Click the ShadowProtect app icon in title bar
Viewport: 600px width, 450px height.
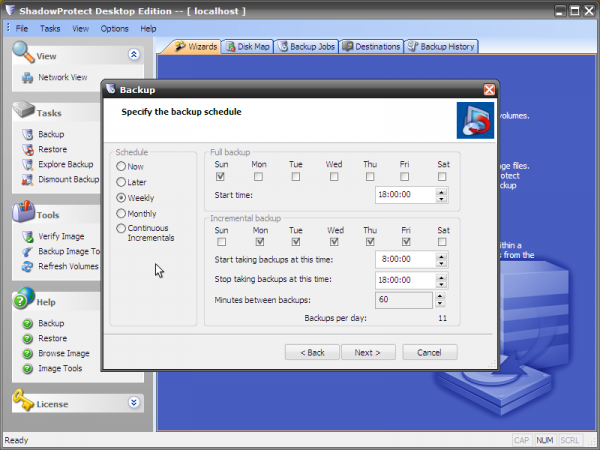click(x=10, y=10)
